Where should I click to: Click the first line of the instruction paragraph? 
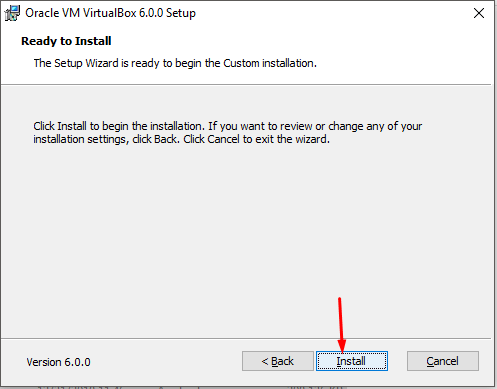click(228, 126)
